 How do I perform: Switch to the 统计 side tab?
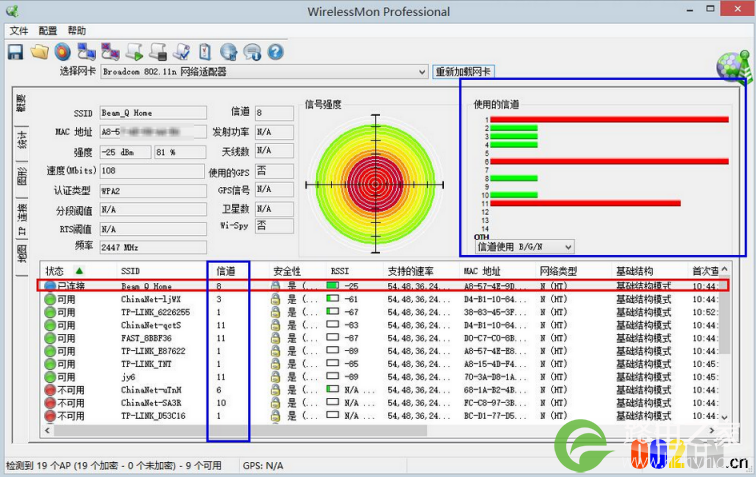[22, 139]
